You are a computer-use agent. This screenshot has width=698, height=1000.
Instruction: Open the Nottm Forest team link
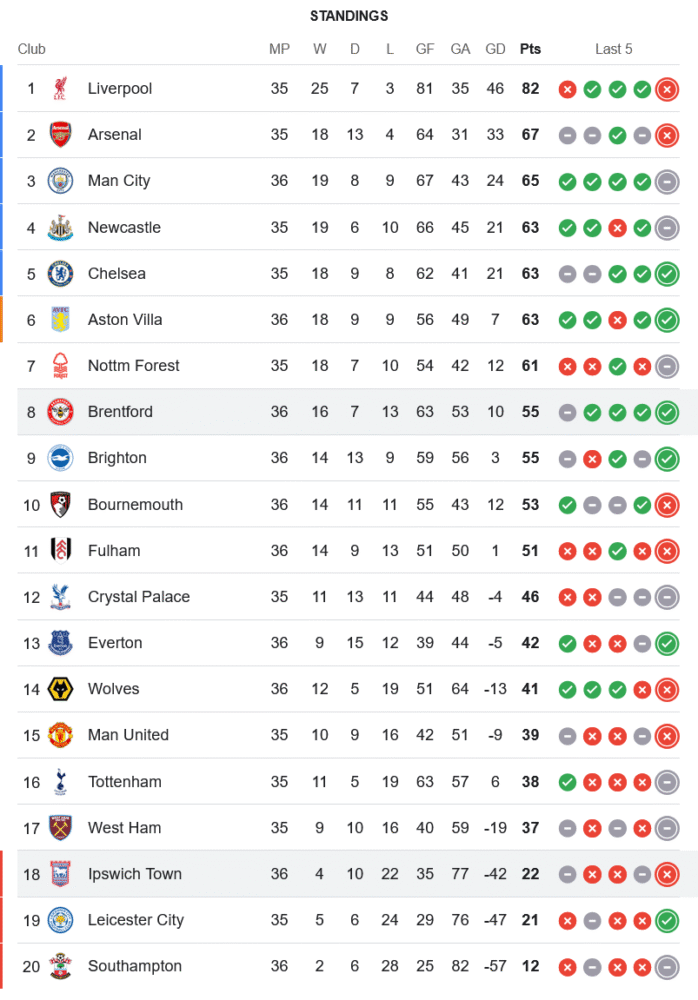pos(133,366)
